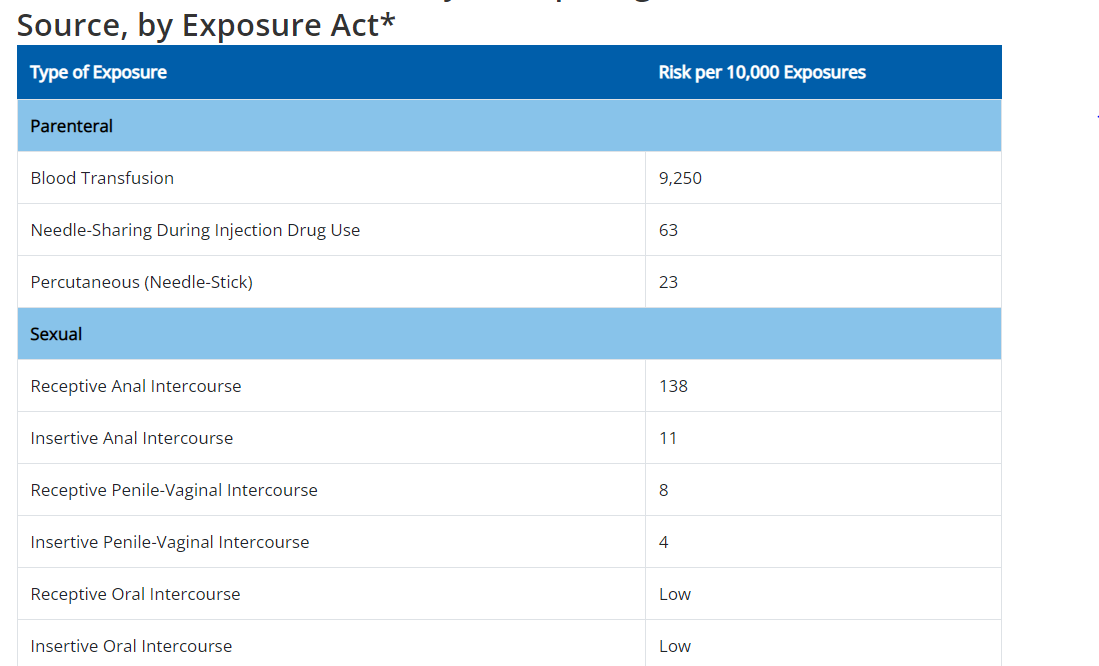Select 'Low' in Receptive Oral Intercourse row

click(674, 594)
